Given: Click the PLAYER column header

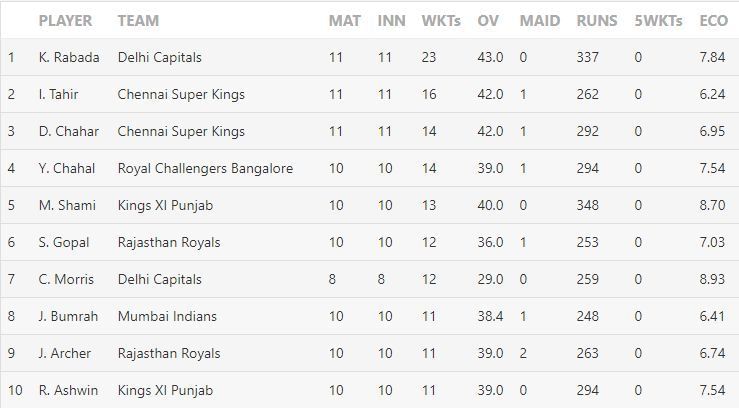Looking at the screenshot, I should point(65,21).
